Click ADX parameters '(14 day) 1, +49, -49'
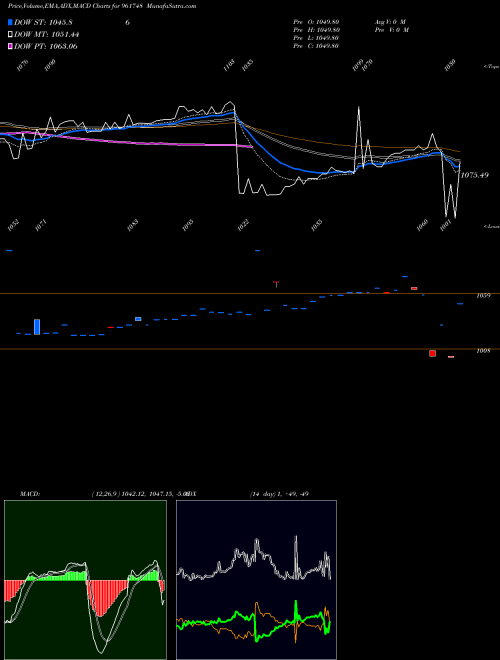 click(279, 494)
